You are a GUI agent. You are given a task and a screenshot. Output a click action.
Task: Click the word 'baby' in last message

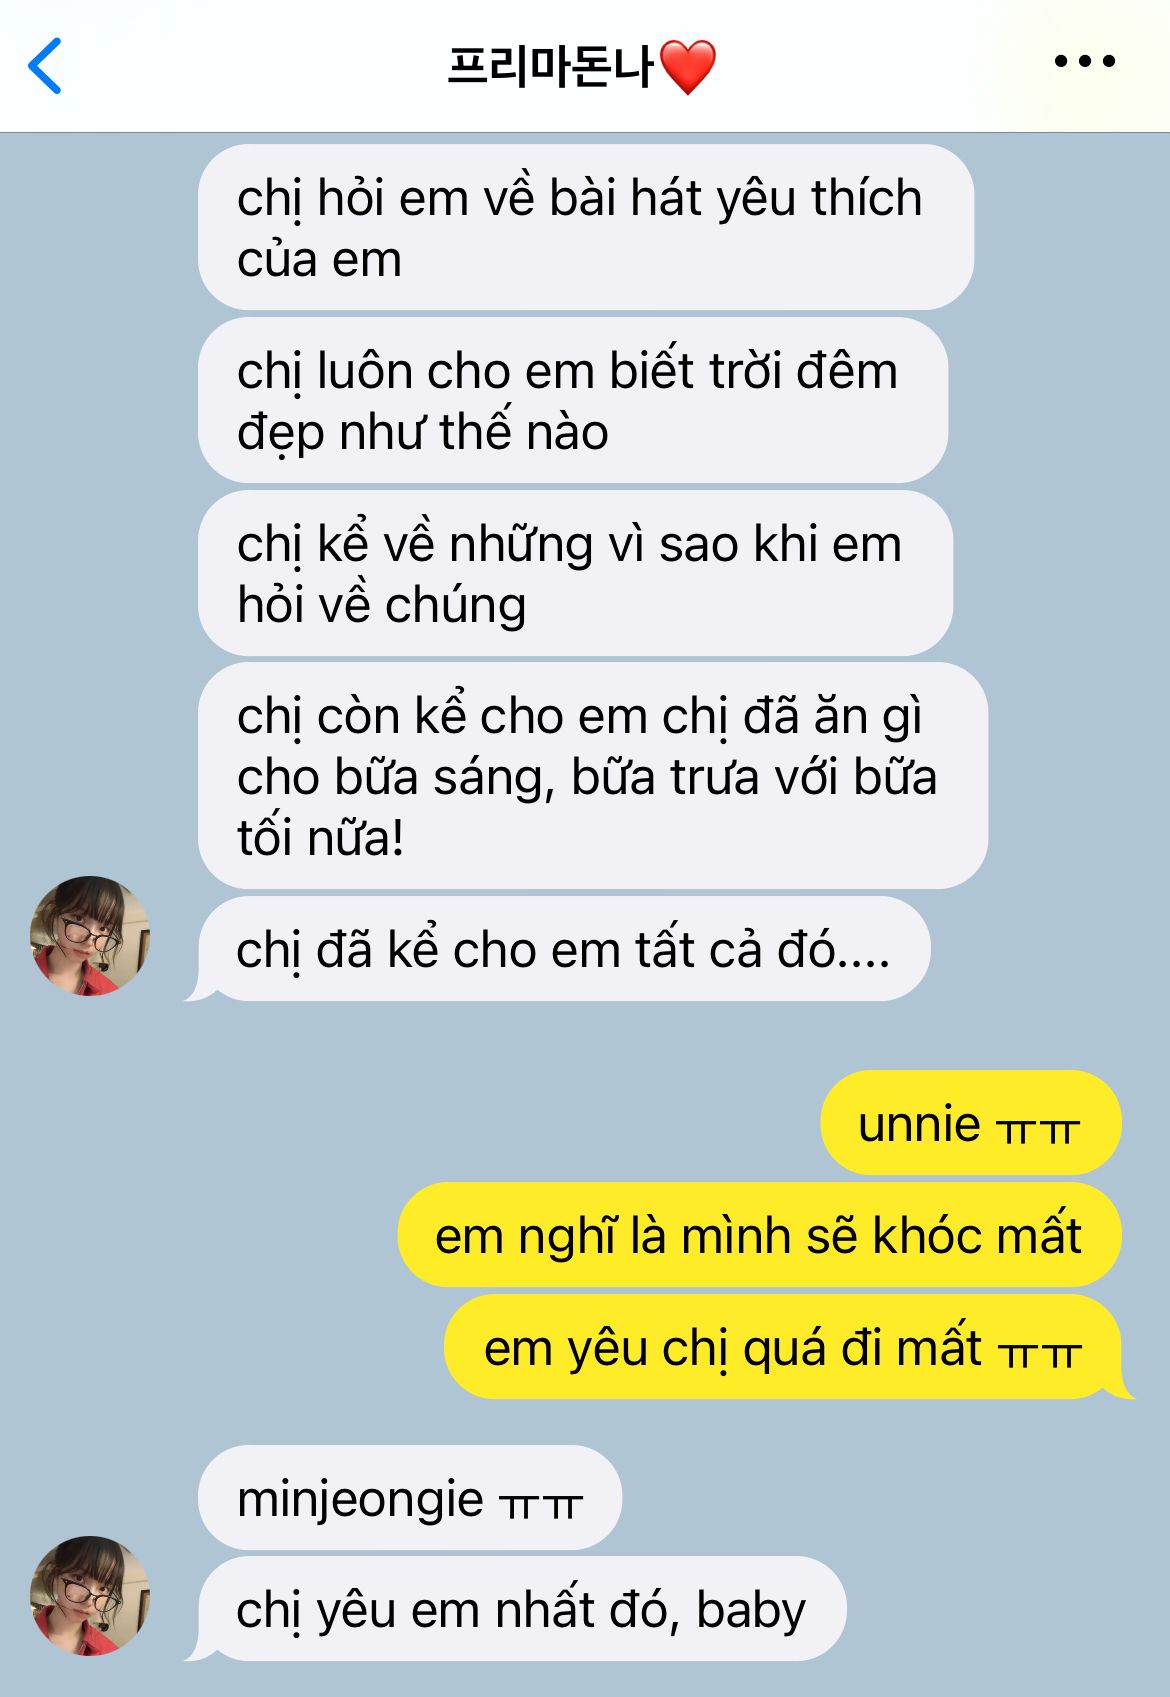point(751,1611)
